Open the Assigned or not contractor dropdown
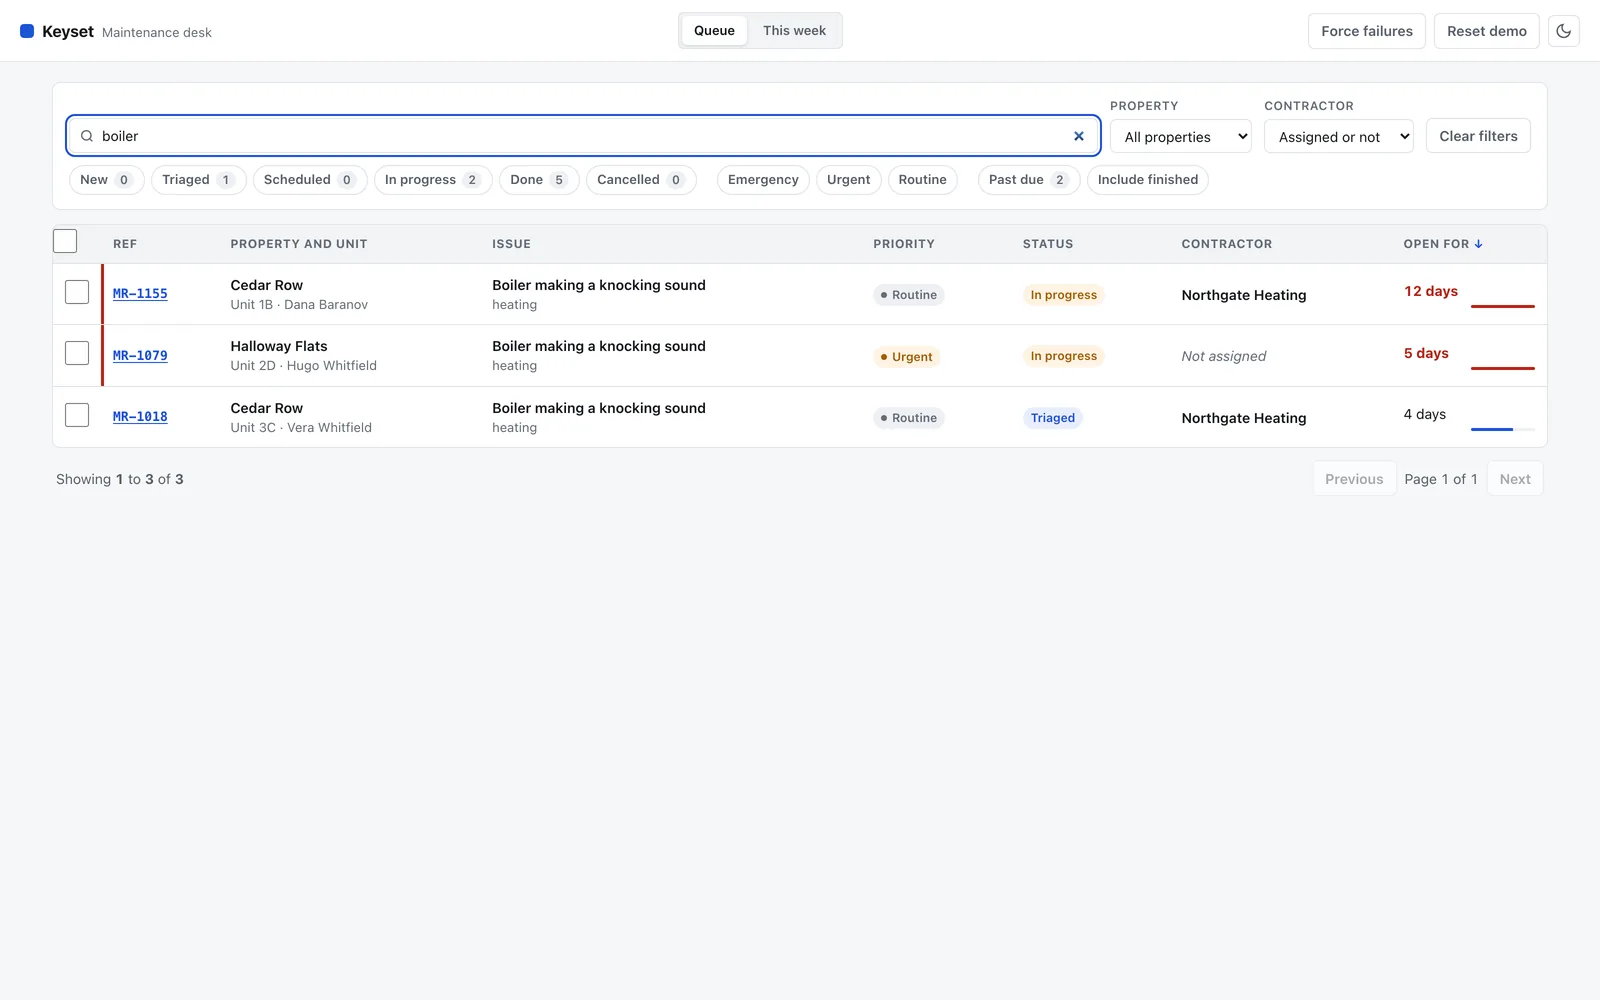 [x=1339, y=137]
